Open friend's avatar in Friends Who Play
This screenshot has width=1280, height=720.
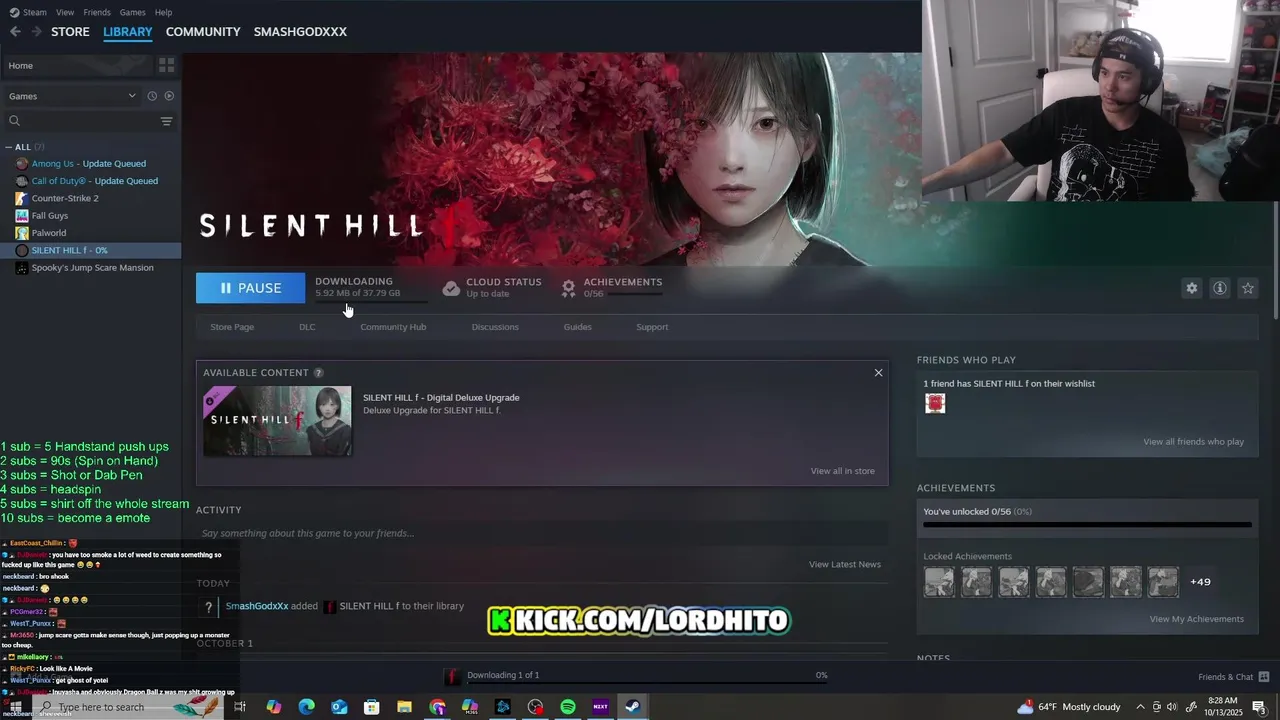tap(935, 403)
